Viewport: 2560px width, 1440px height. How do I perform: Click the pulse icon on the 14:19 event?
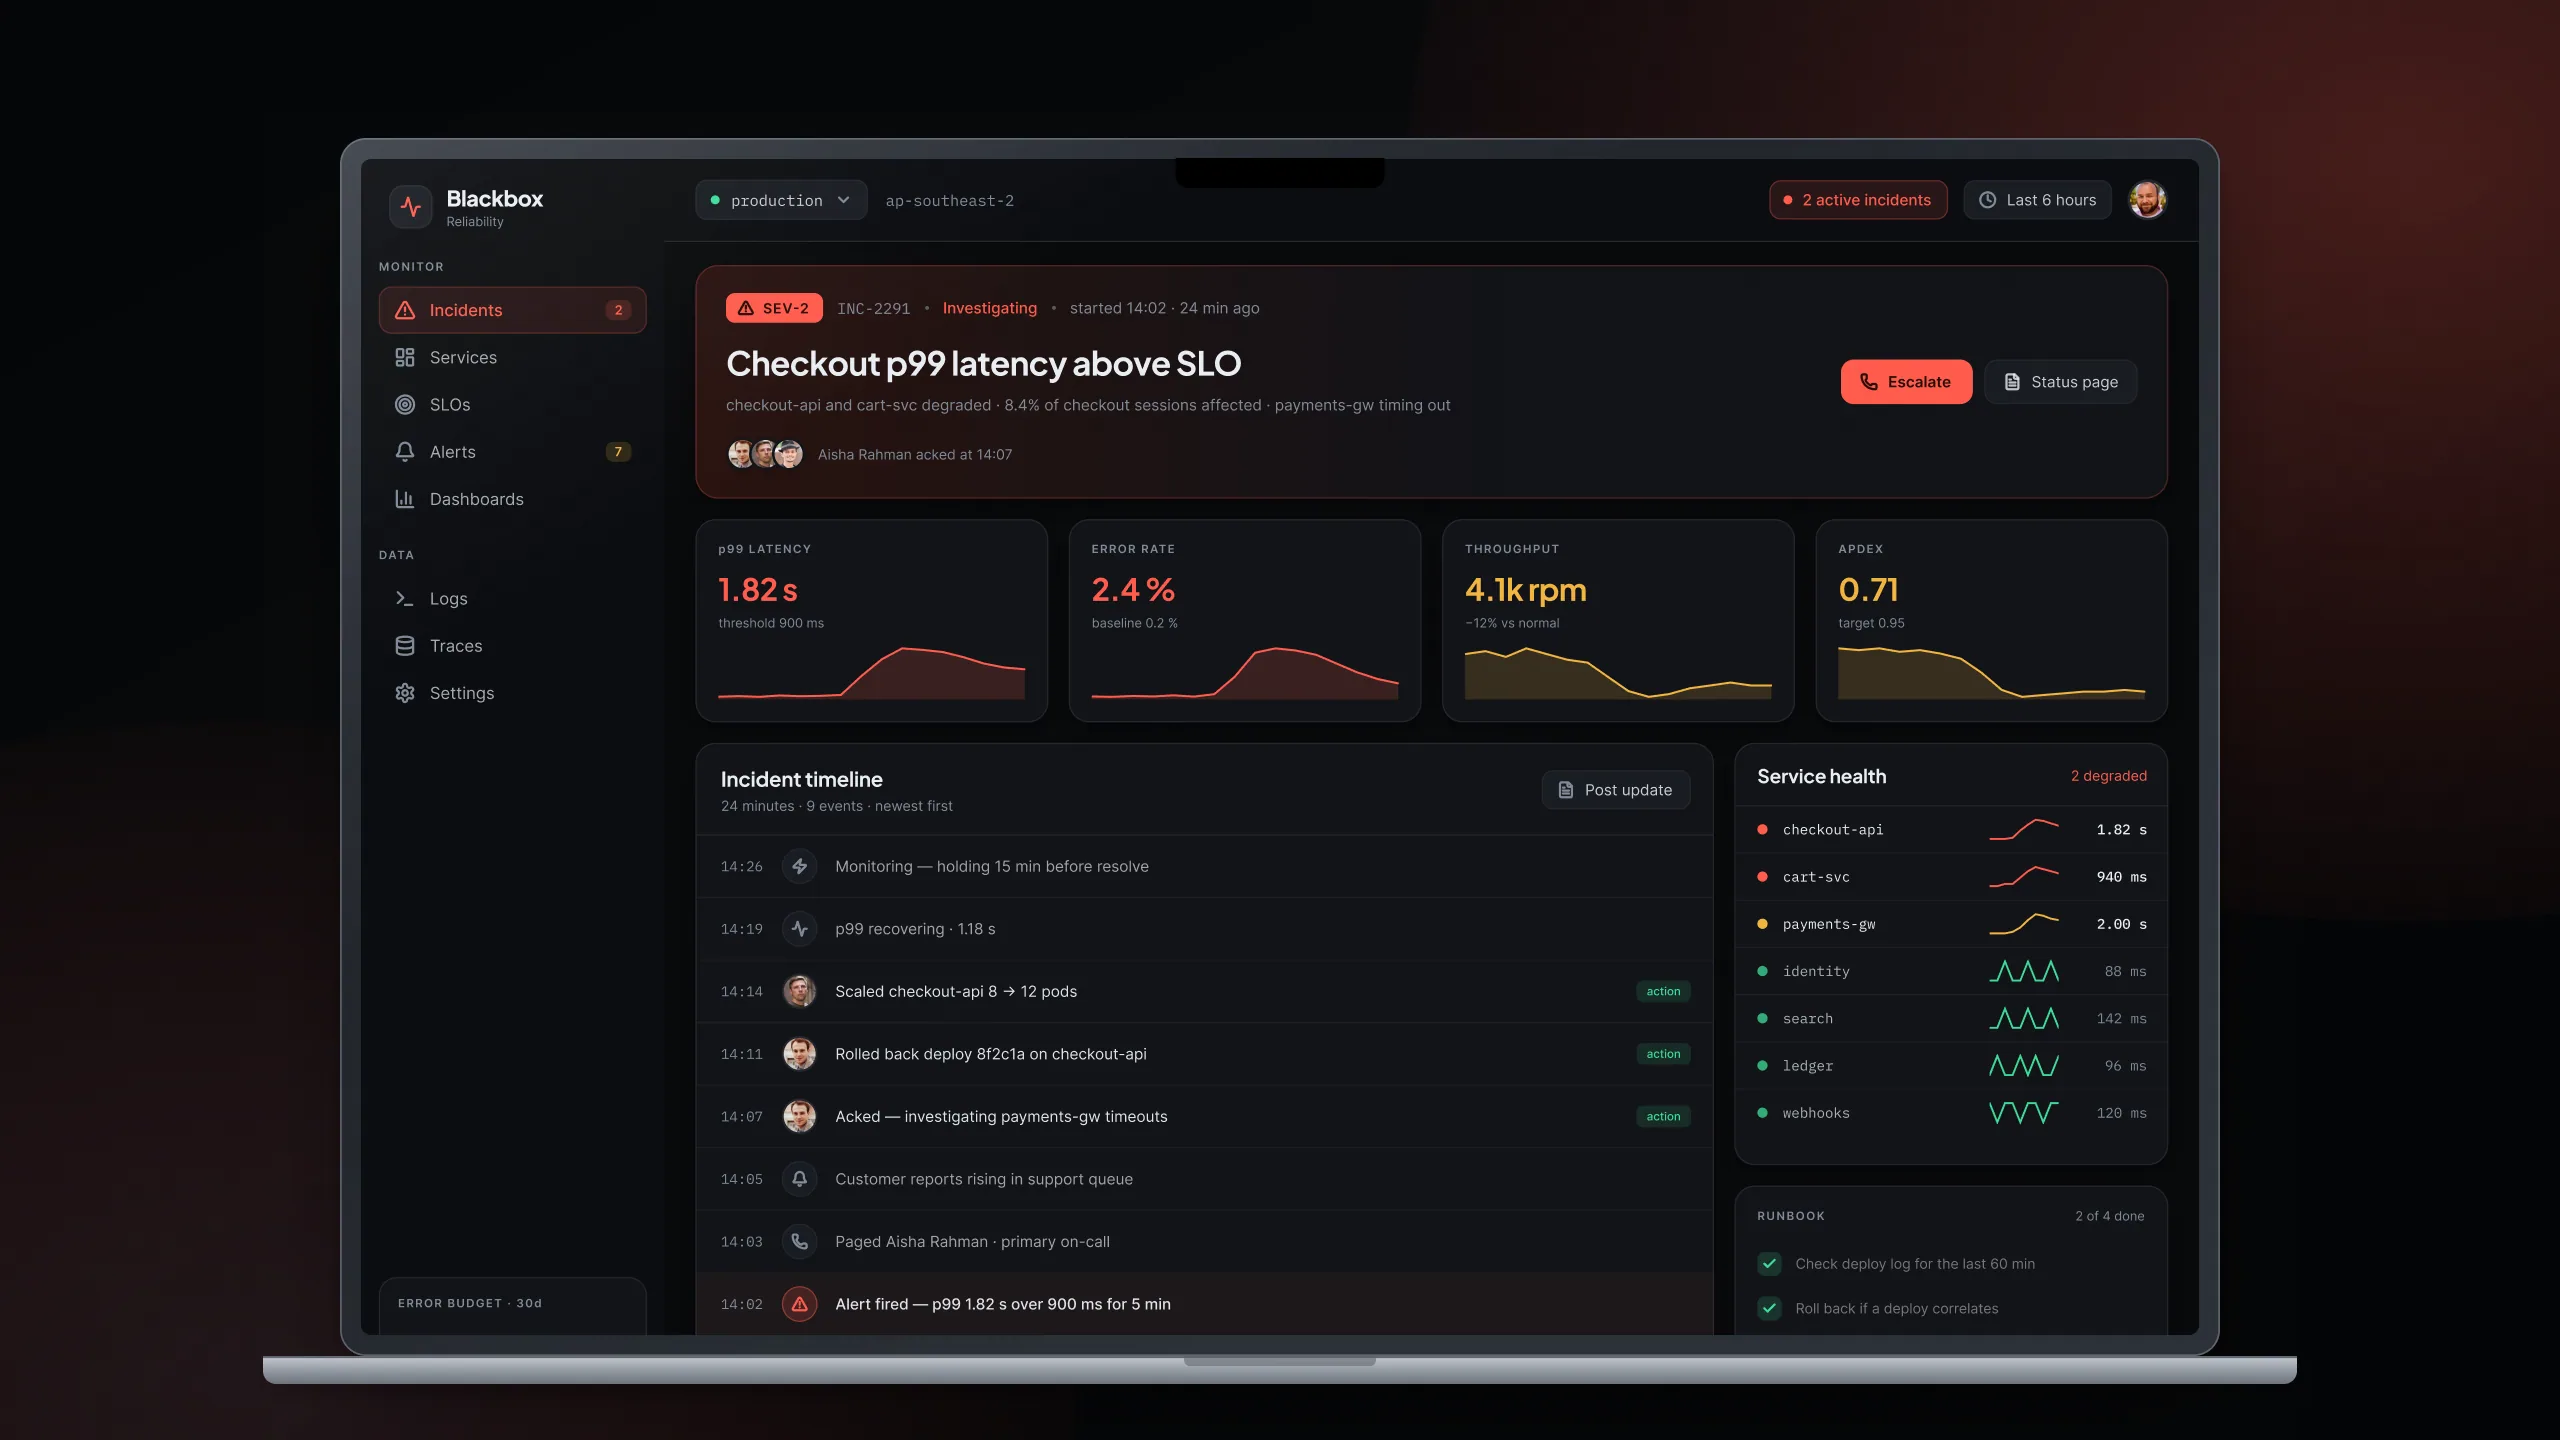(x=799, y=929)
